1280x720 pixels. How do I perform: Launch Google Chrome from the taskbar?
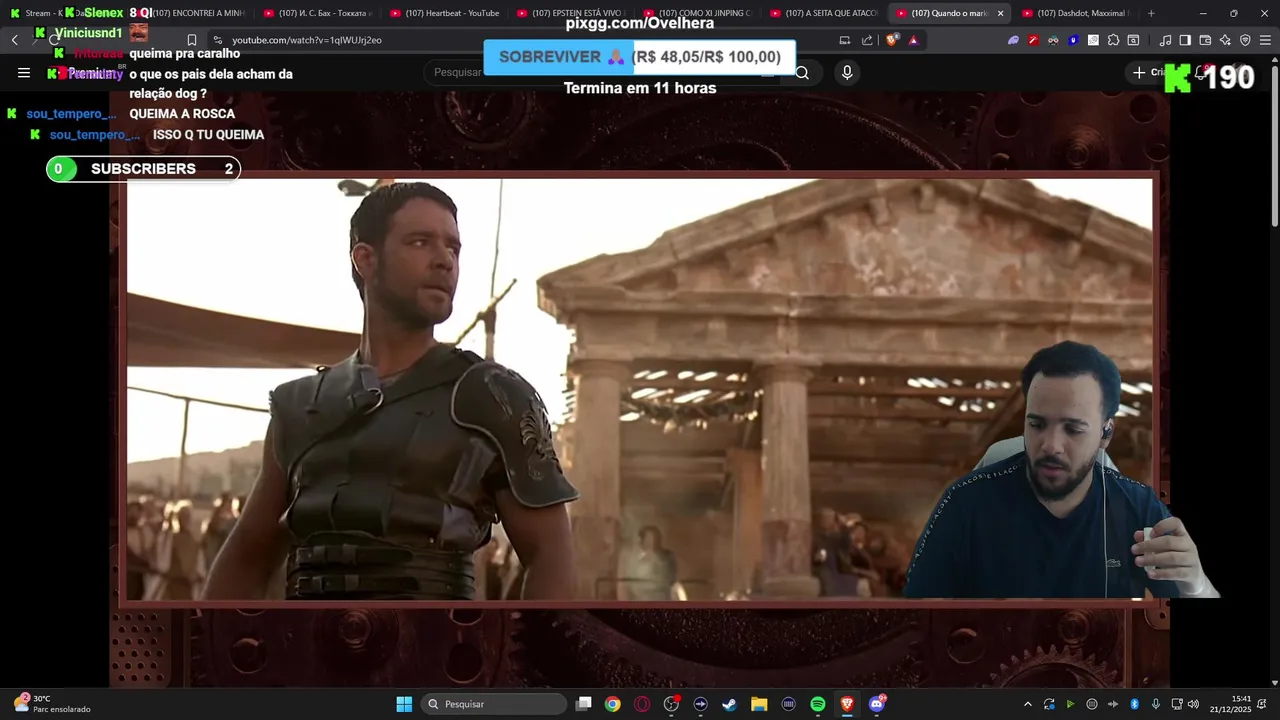click(612, 704)
